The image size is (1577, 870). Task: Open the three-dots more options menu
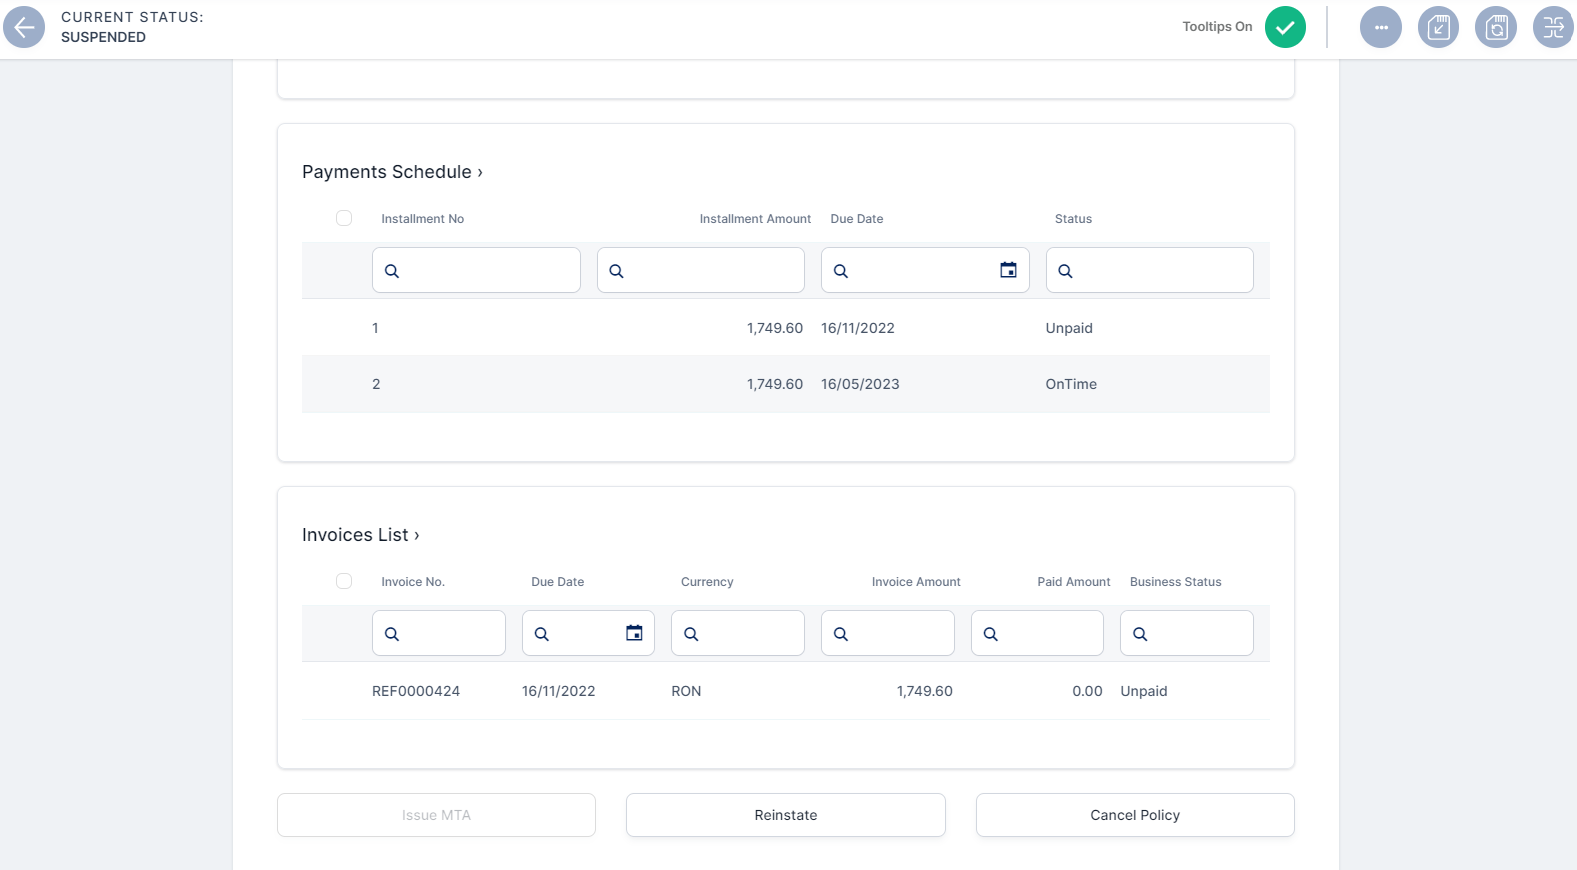pyautogui.click(x=1380, y=27)
